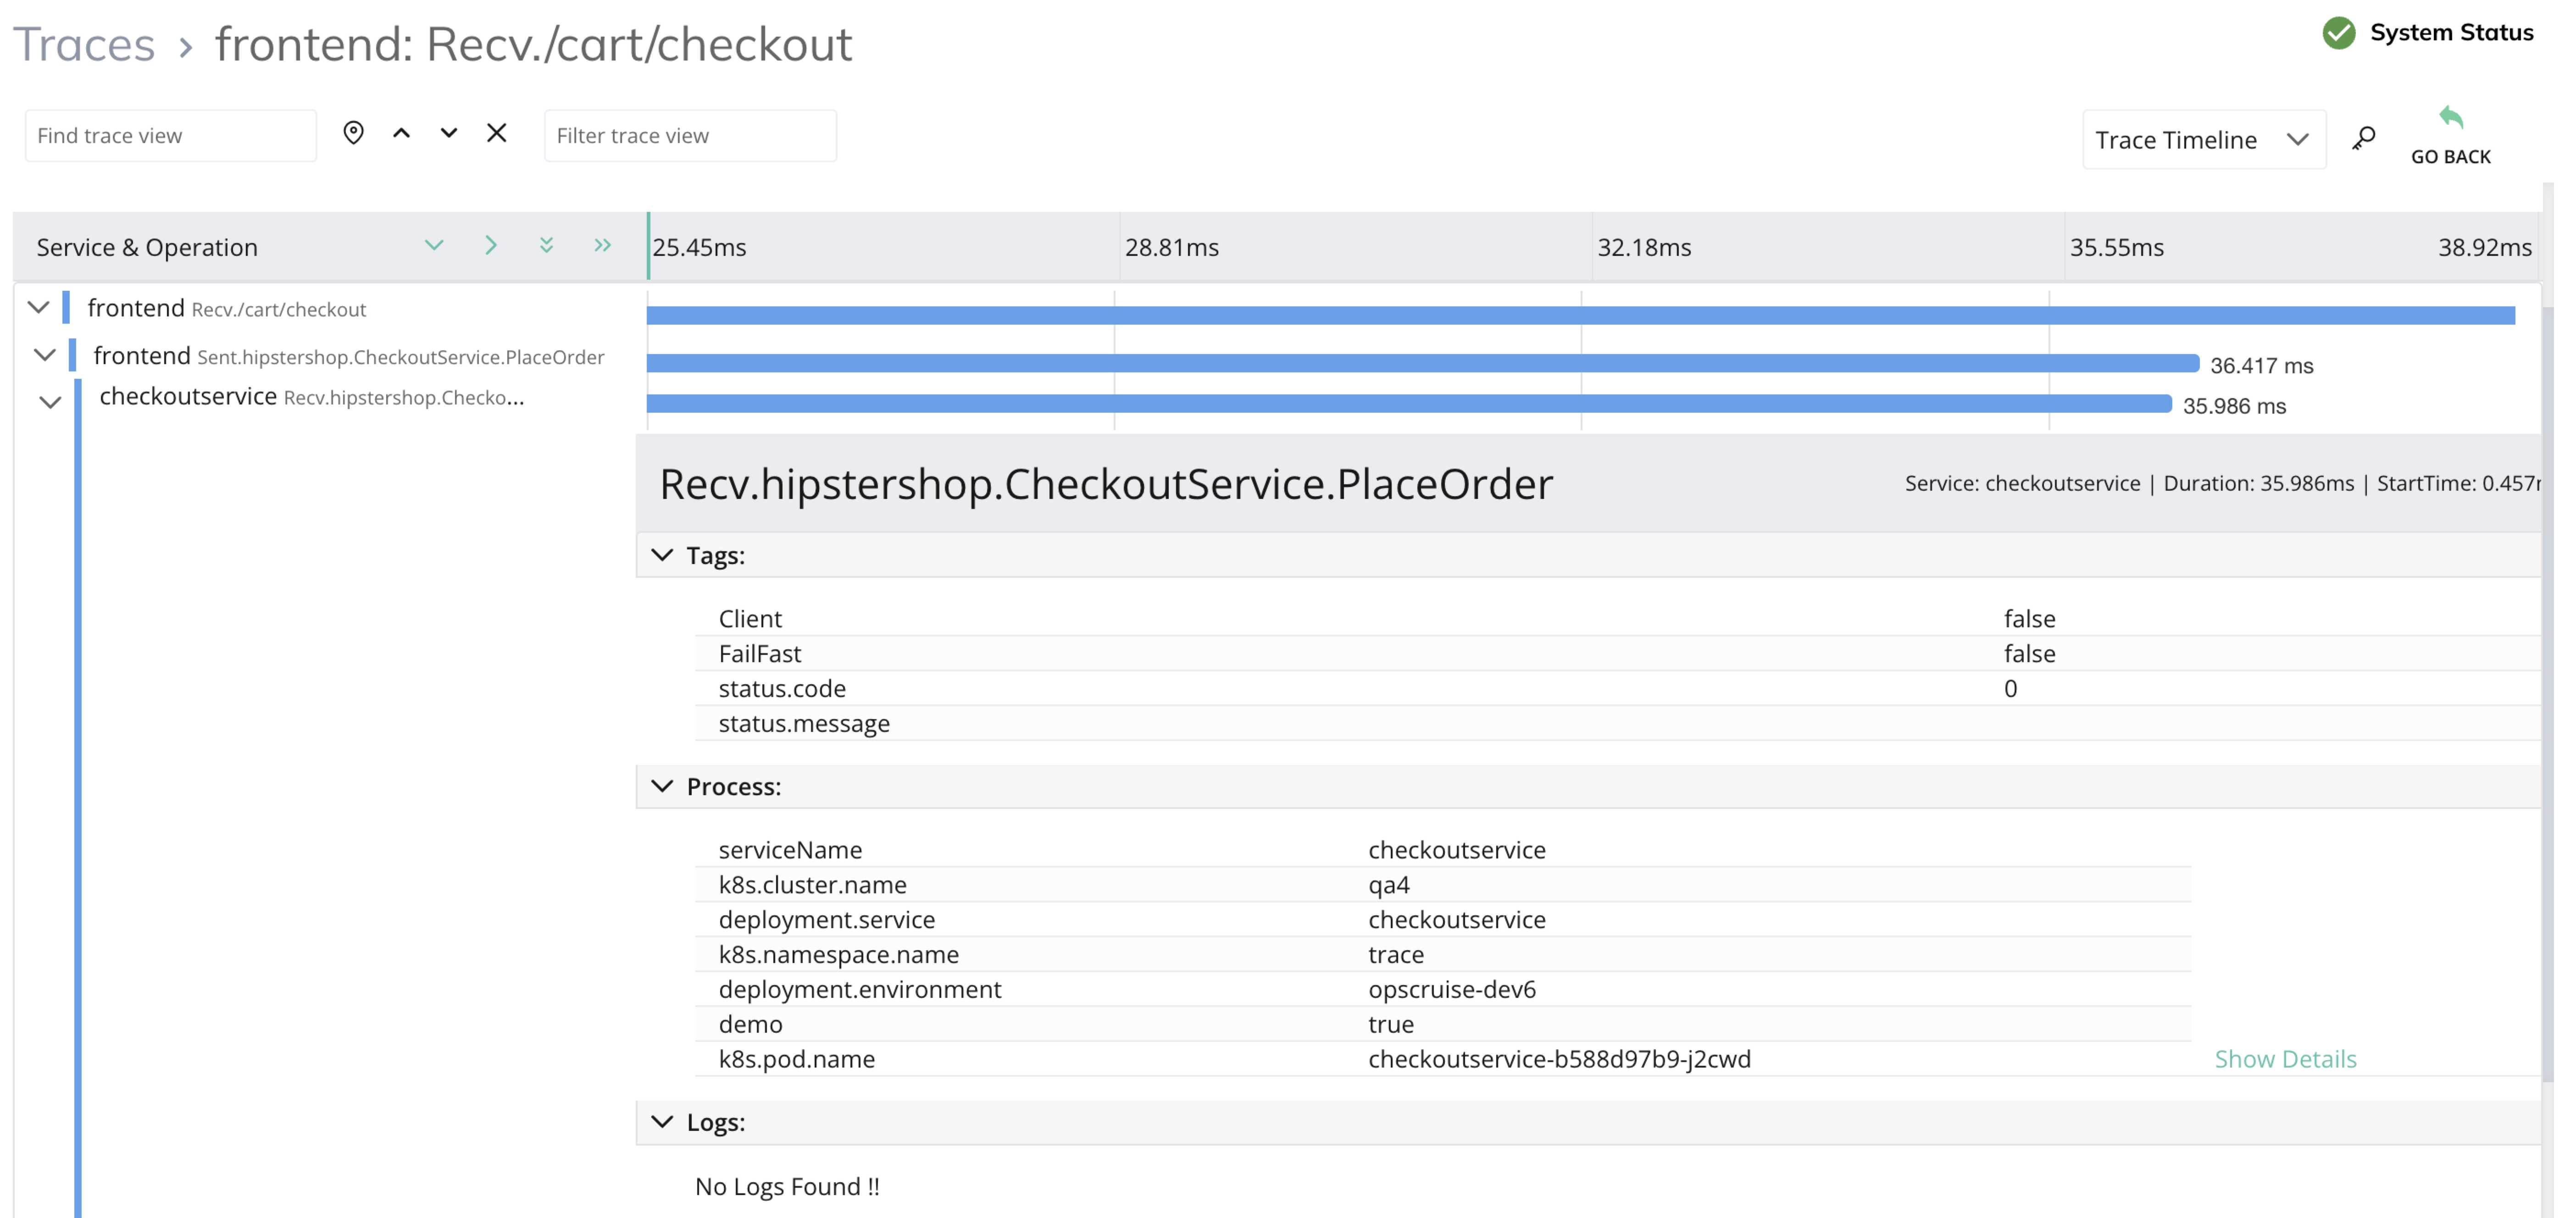Image resolution: width=2576 pixels, height=1218 pixels.
Task: Collapse the Process section
Action: [662, 786]
